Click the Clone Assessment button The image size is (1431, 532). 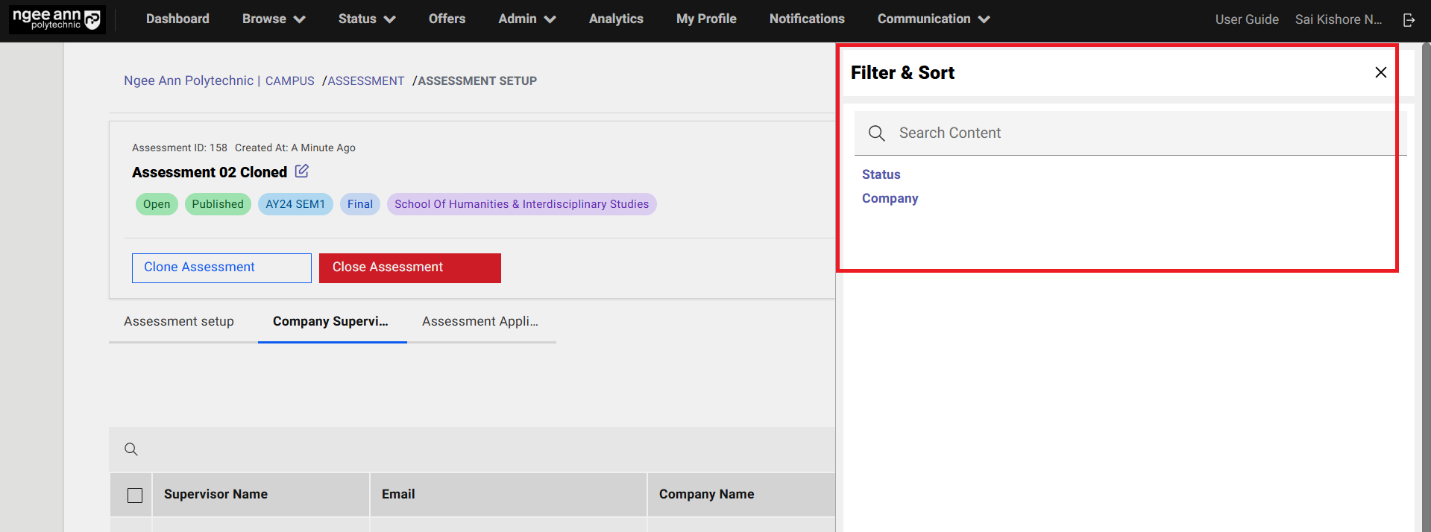(221, 268)
